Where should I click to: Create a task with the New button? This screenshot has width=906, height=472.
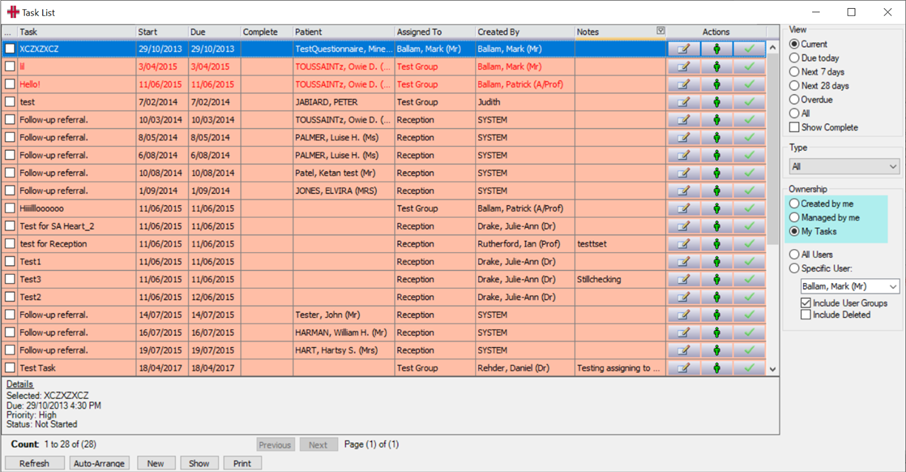(x=156, y=463)
